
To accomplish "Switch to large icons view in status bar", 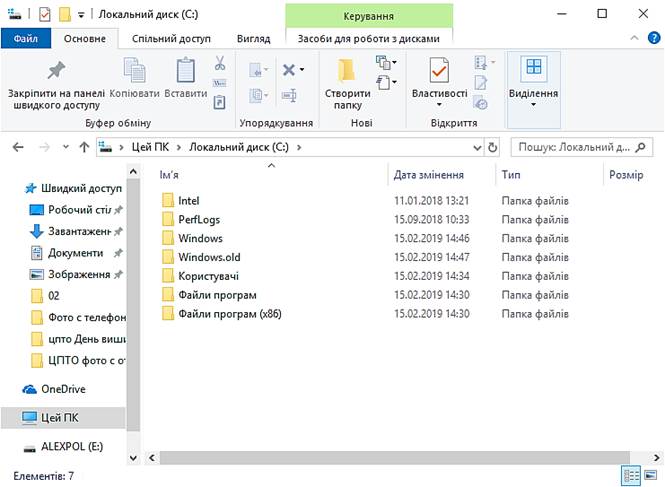I will tap(651, 476).
